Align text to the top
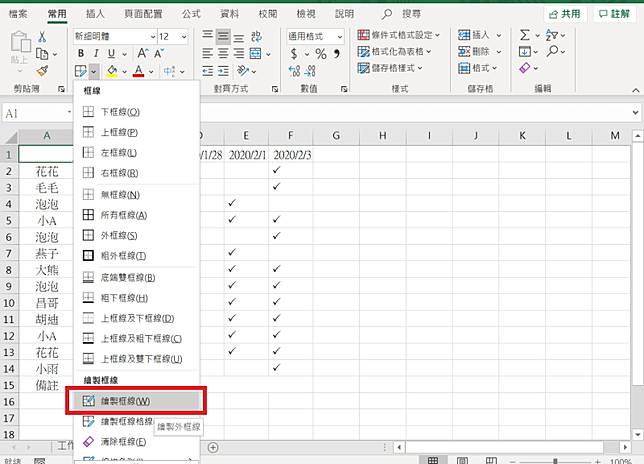The width and height of the screenshot is (644, 464). click(x=207, y=37)
